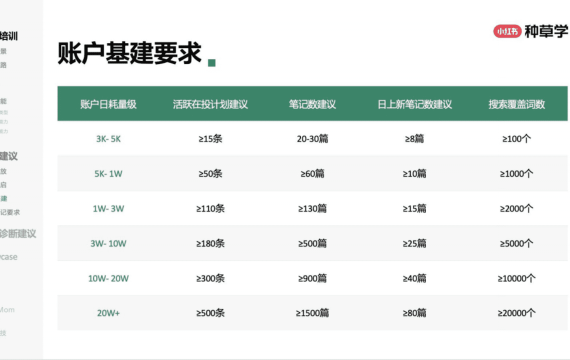Image resolution: width=570 pixels, height=360 pixels.
Task: Select the 日上新笔记数建议 column header
Action: [414, 105]
